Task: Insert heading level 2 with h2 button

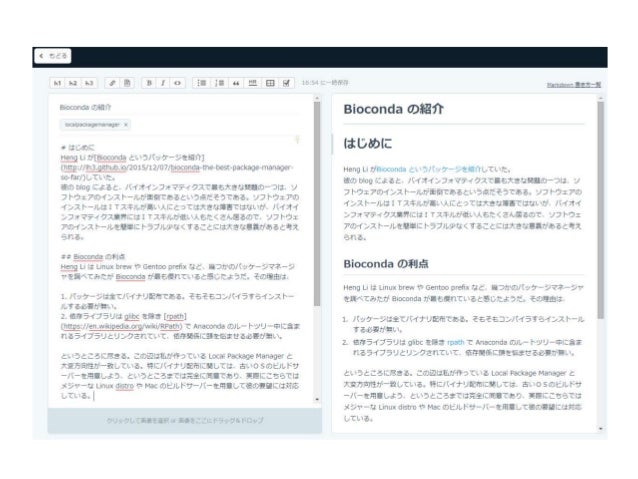Action: tap(73, 83)
